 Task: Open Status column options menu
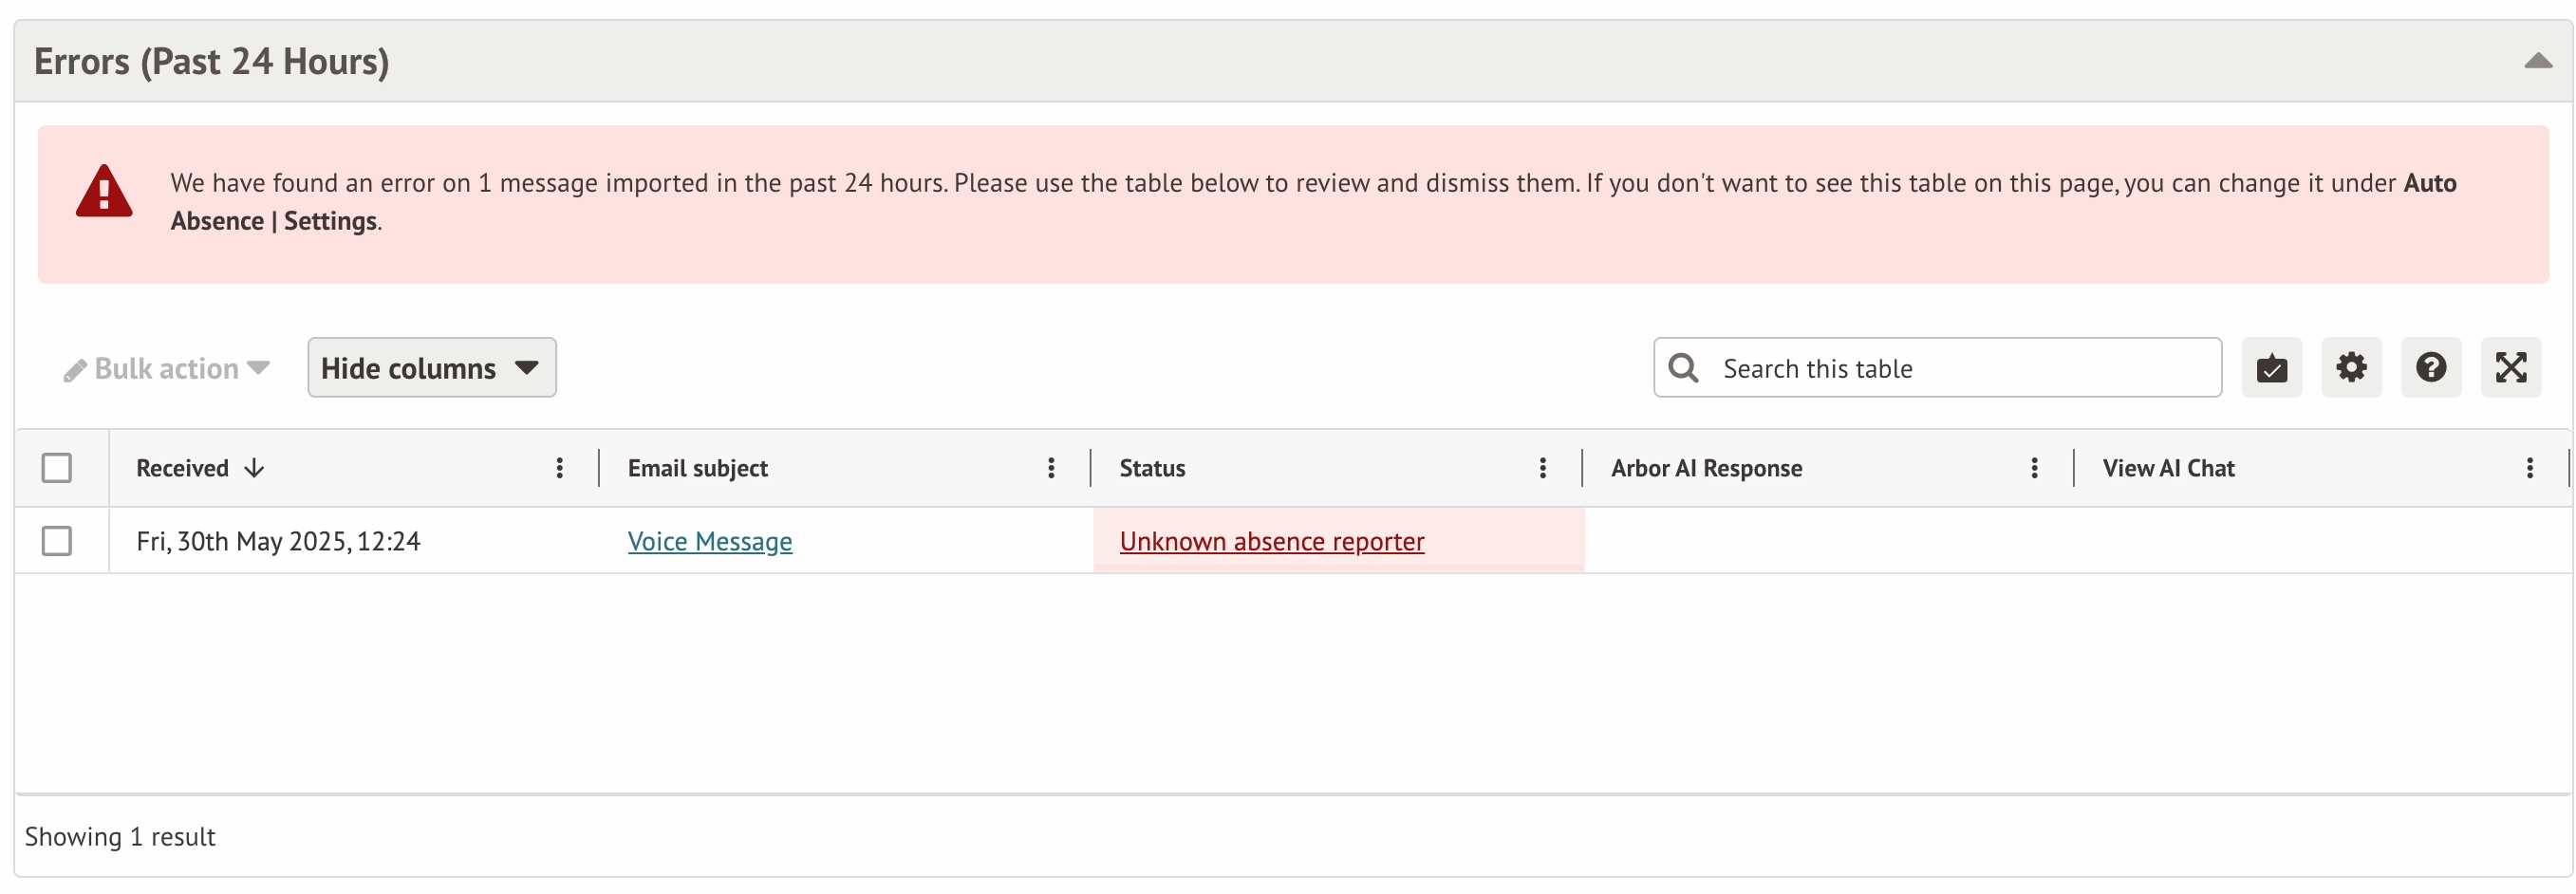point(1542,468)
